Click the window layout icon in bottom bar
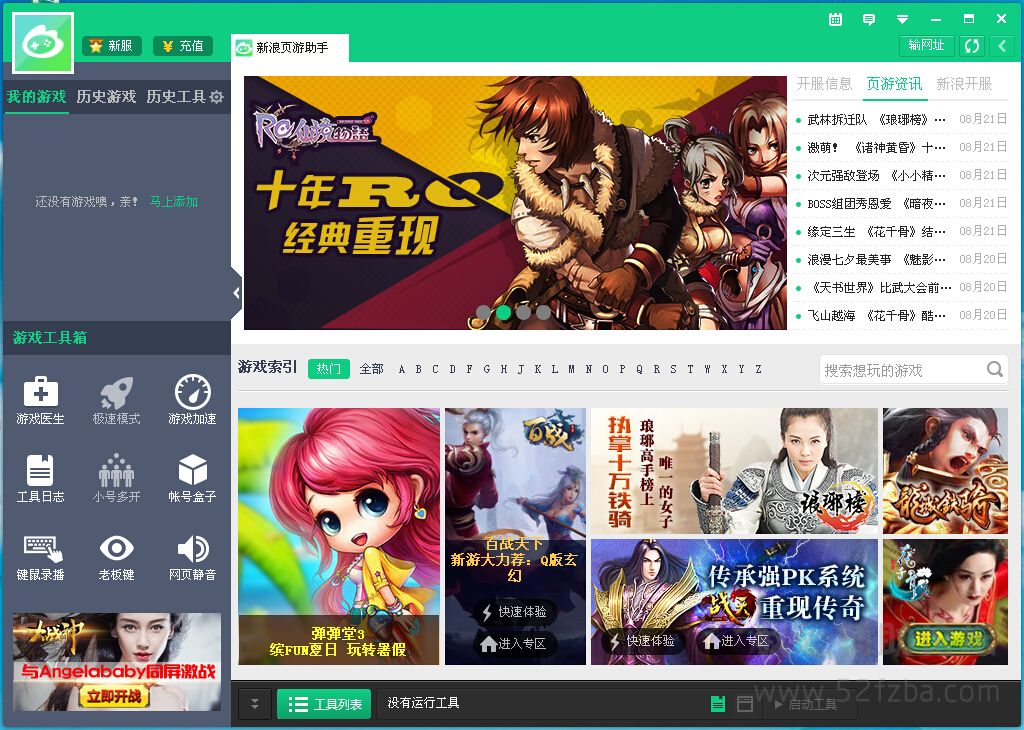 point(744,704)
